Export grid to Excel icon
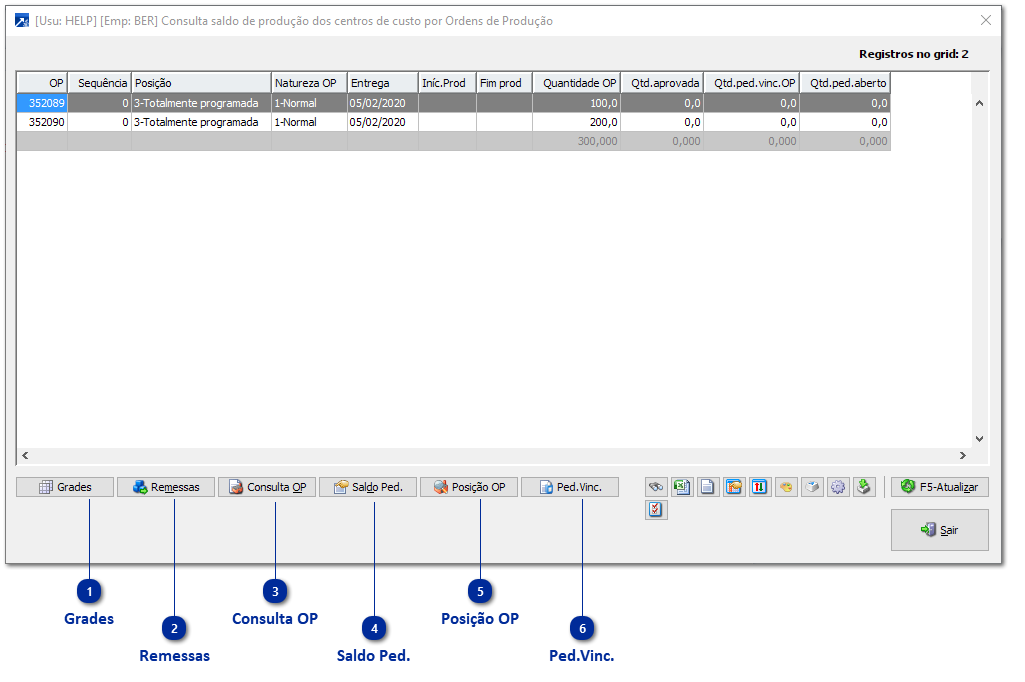Screen dimensions: 1025x682 [x=682, y=487]
